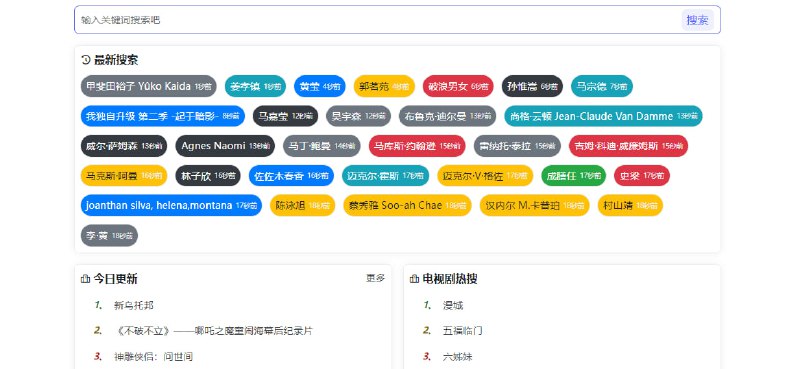Open the number 1 entry under 电视剧热搜
The width and height of the screenshot is (800, 369).
tap(453, 306)
